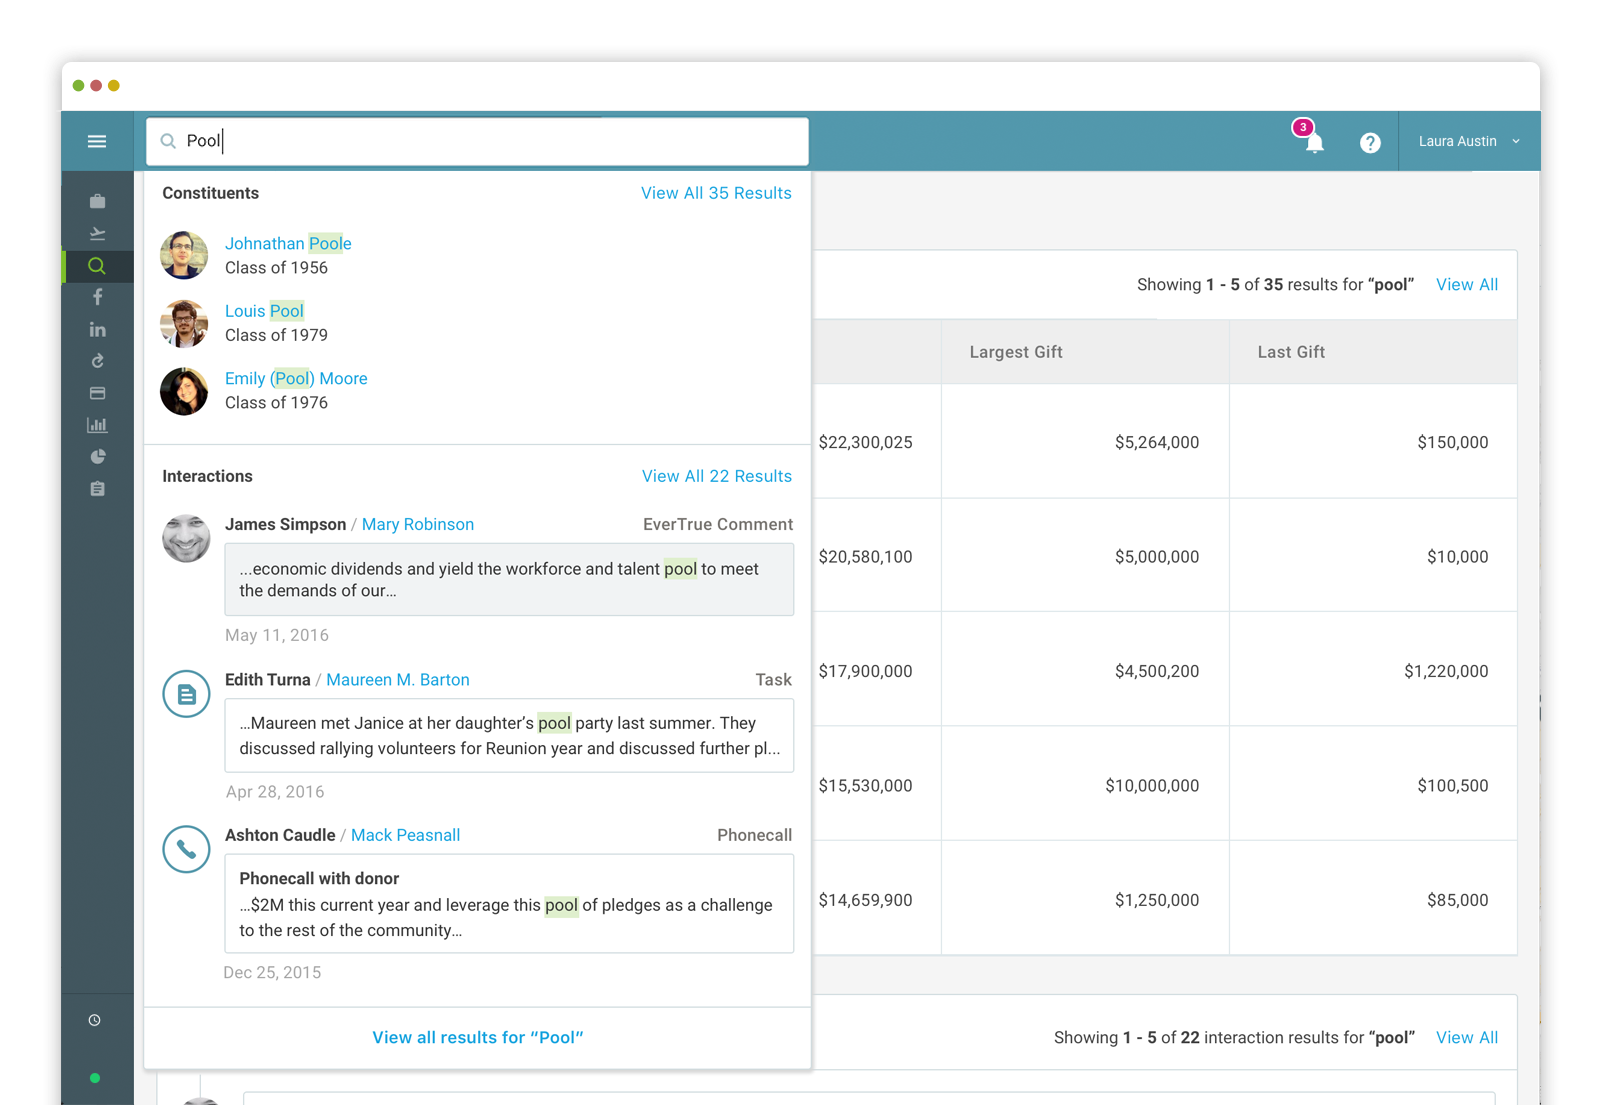Click View All beside 35 results text
This screenshot has height=1105, width=1600.
click(1467, 284)
